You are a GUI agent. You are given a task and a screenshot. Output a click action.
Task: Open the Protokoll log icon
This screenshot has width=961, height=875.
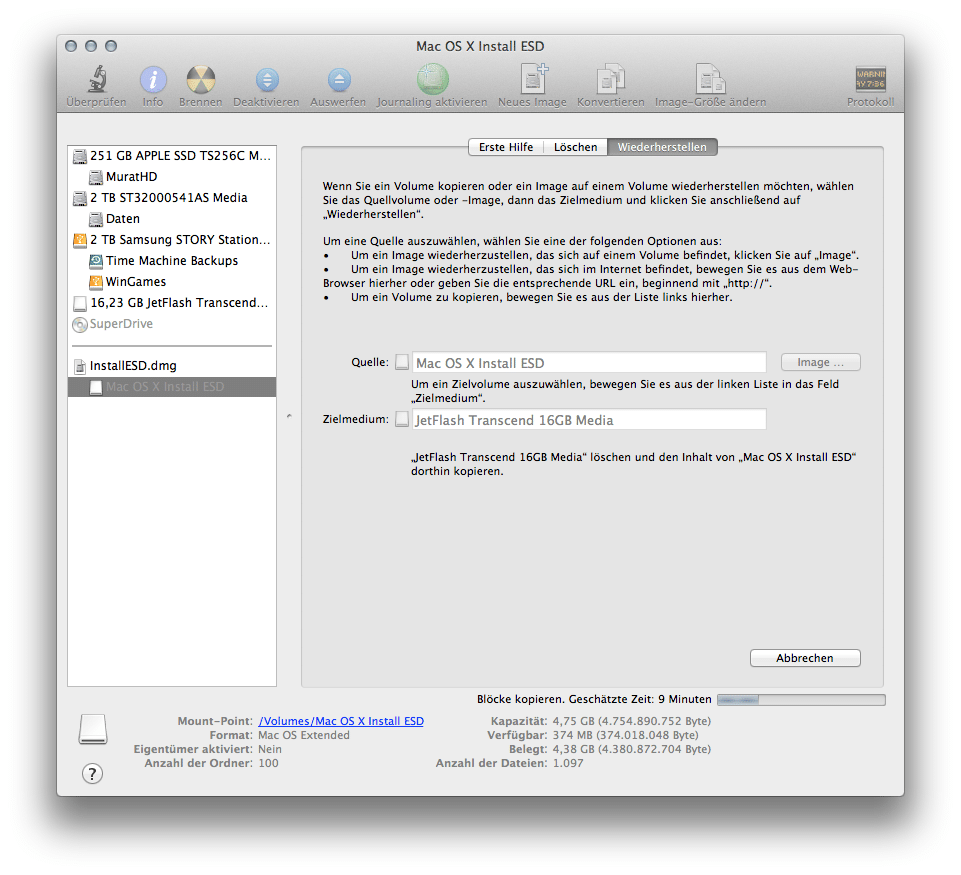tap(870, 80)
